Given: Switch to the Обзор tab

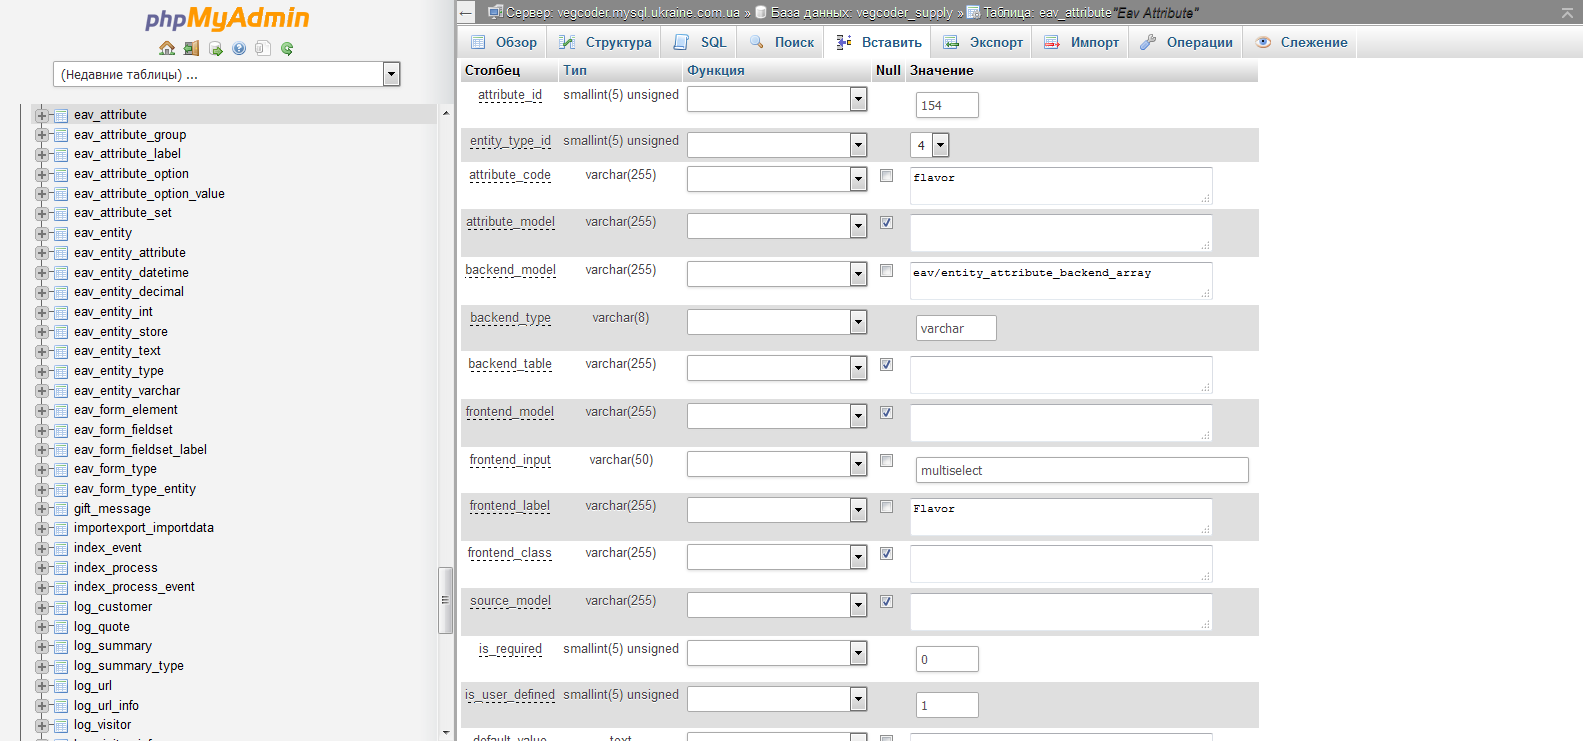Looking at the screenshot, I should coord(504,42).
